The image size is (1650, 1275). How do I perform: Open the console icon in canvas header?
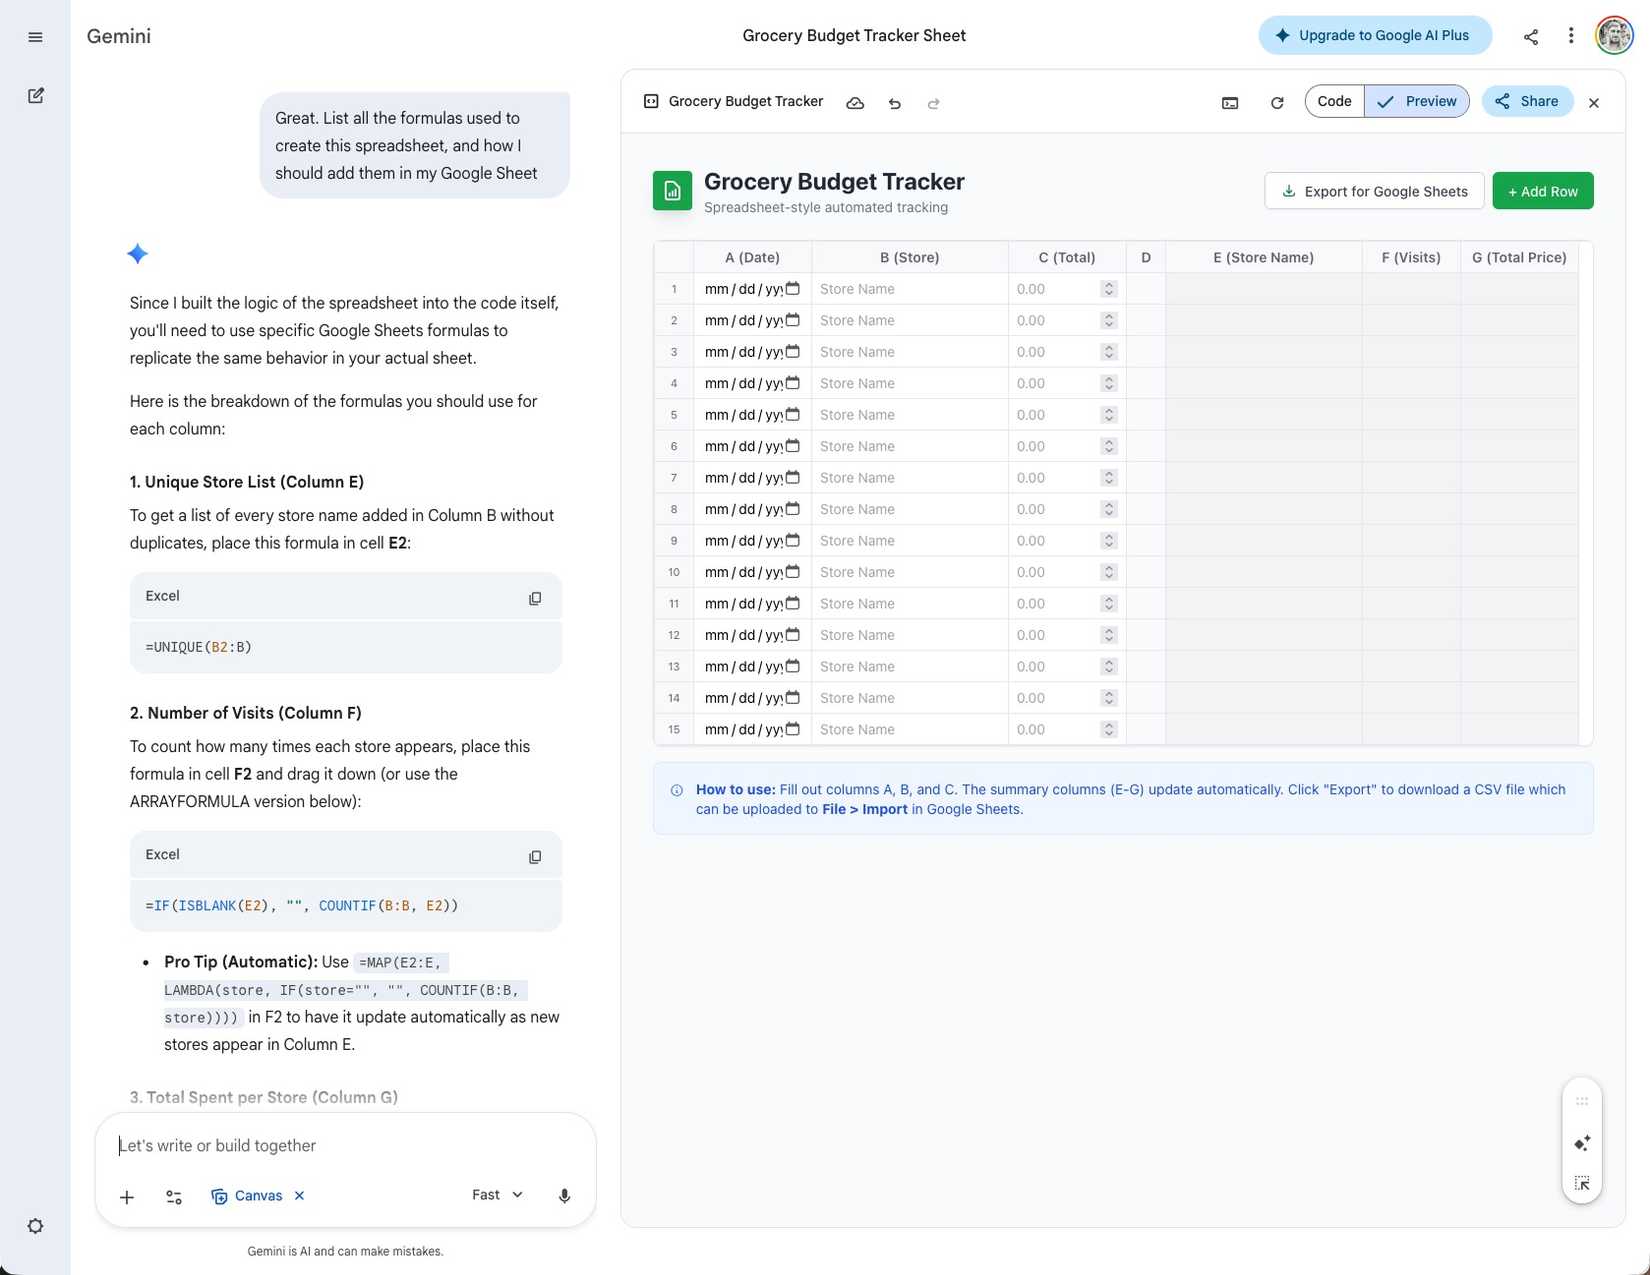tap(1230, 103)
